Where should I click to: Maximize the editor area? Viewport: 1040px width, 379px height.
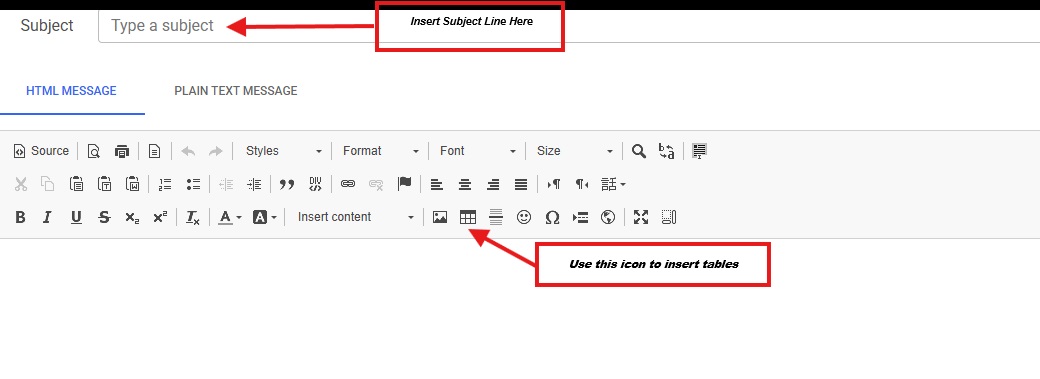(x=640, y=217)
